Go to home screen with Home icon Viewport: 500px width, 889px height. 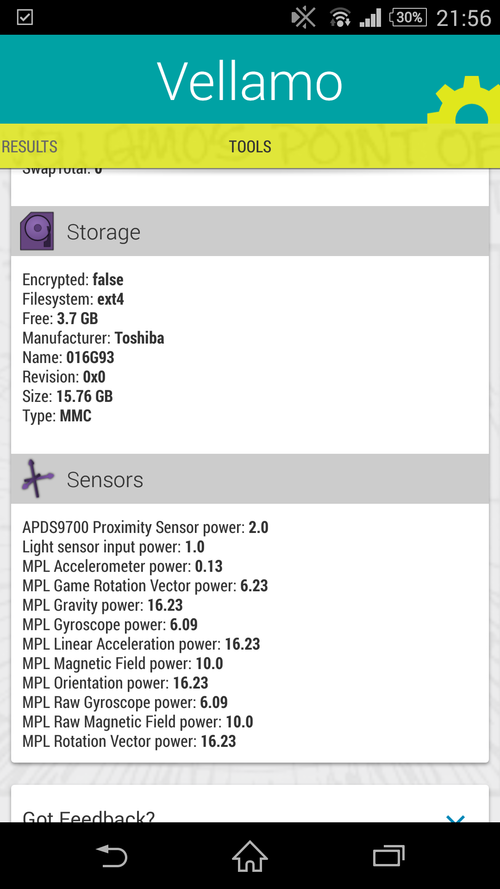click(250, 856)
